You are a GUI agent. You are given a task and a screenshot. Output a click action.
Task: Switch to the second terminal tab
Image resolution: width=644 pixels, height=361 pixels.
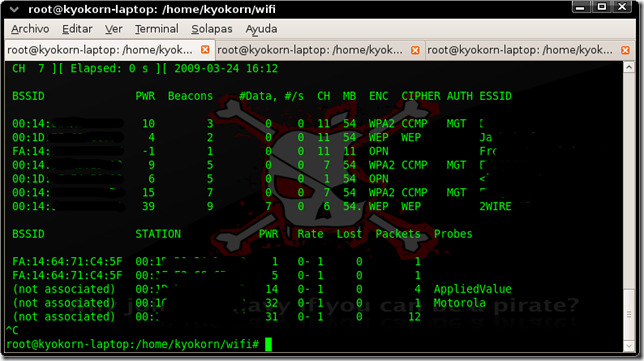[x=320, y=50]
